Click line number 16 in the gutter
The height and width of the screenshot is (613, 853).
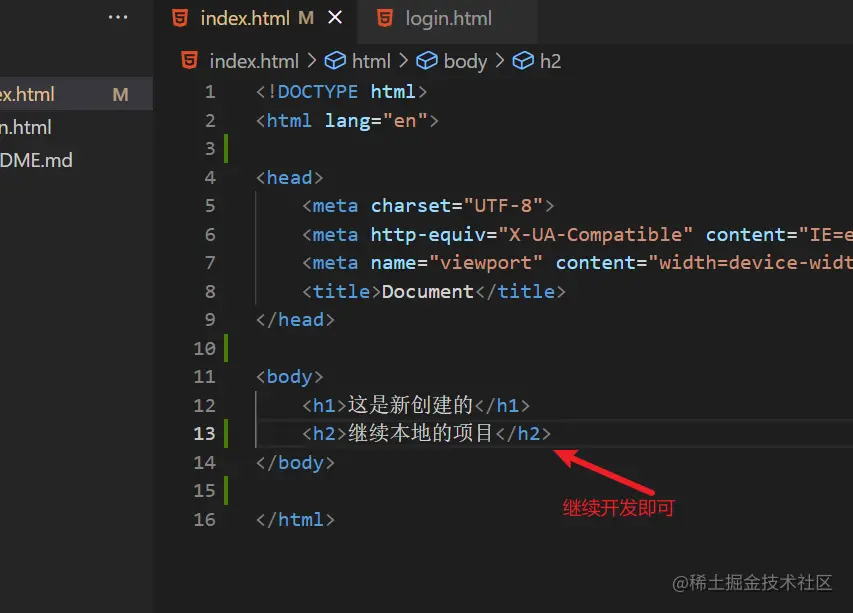pyautogui.click(x=205, y=519)
